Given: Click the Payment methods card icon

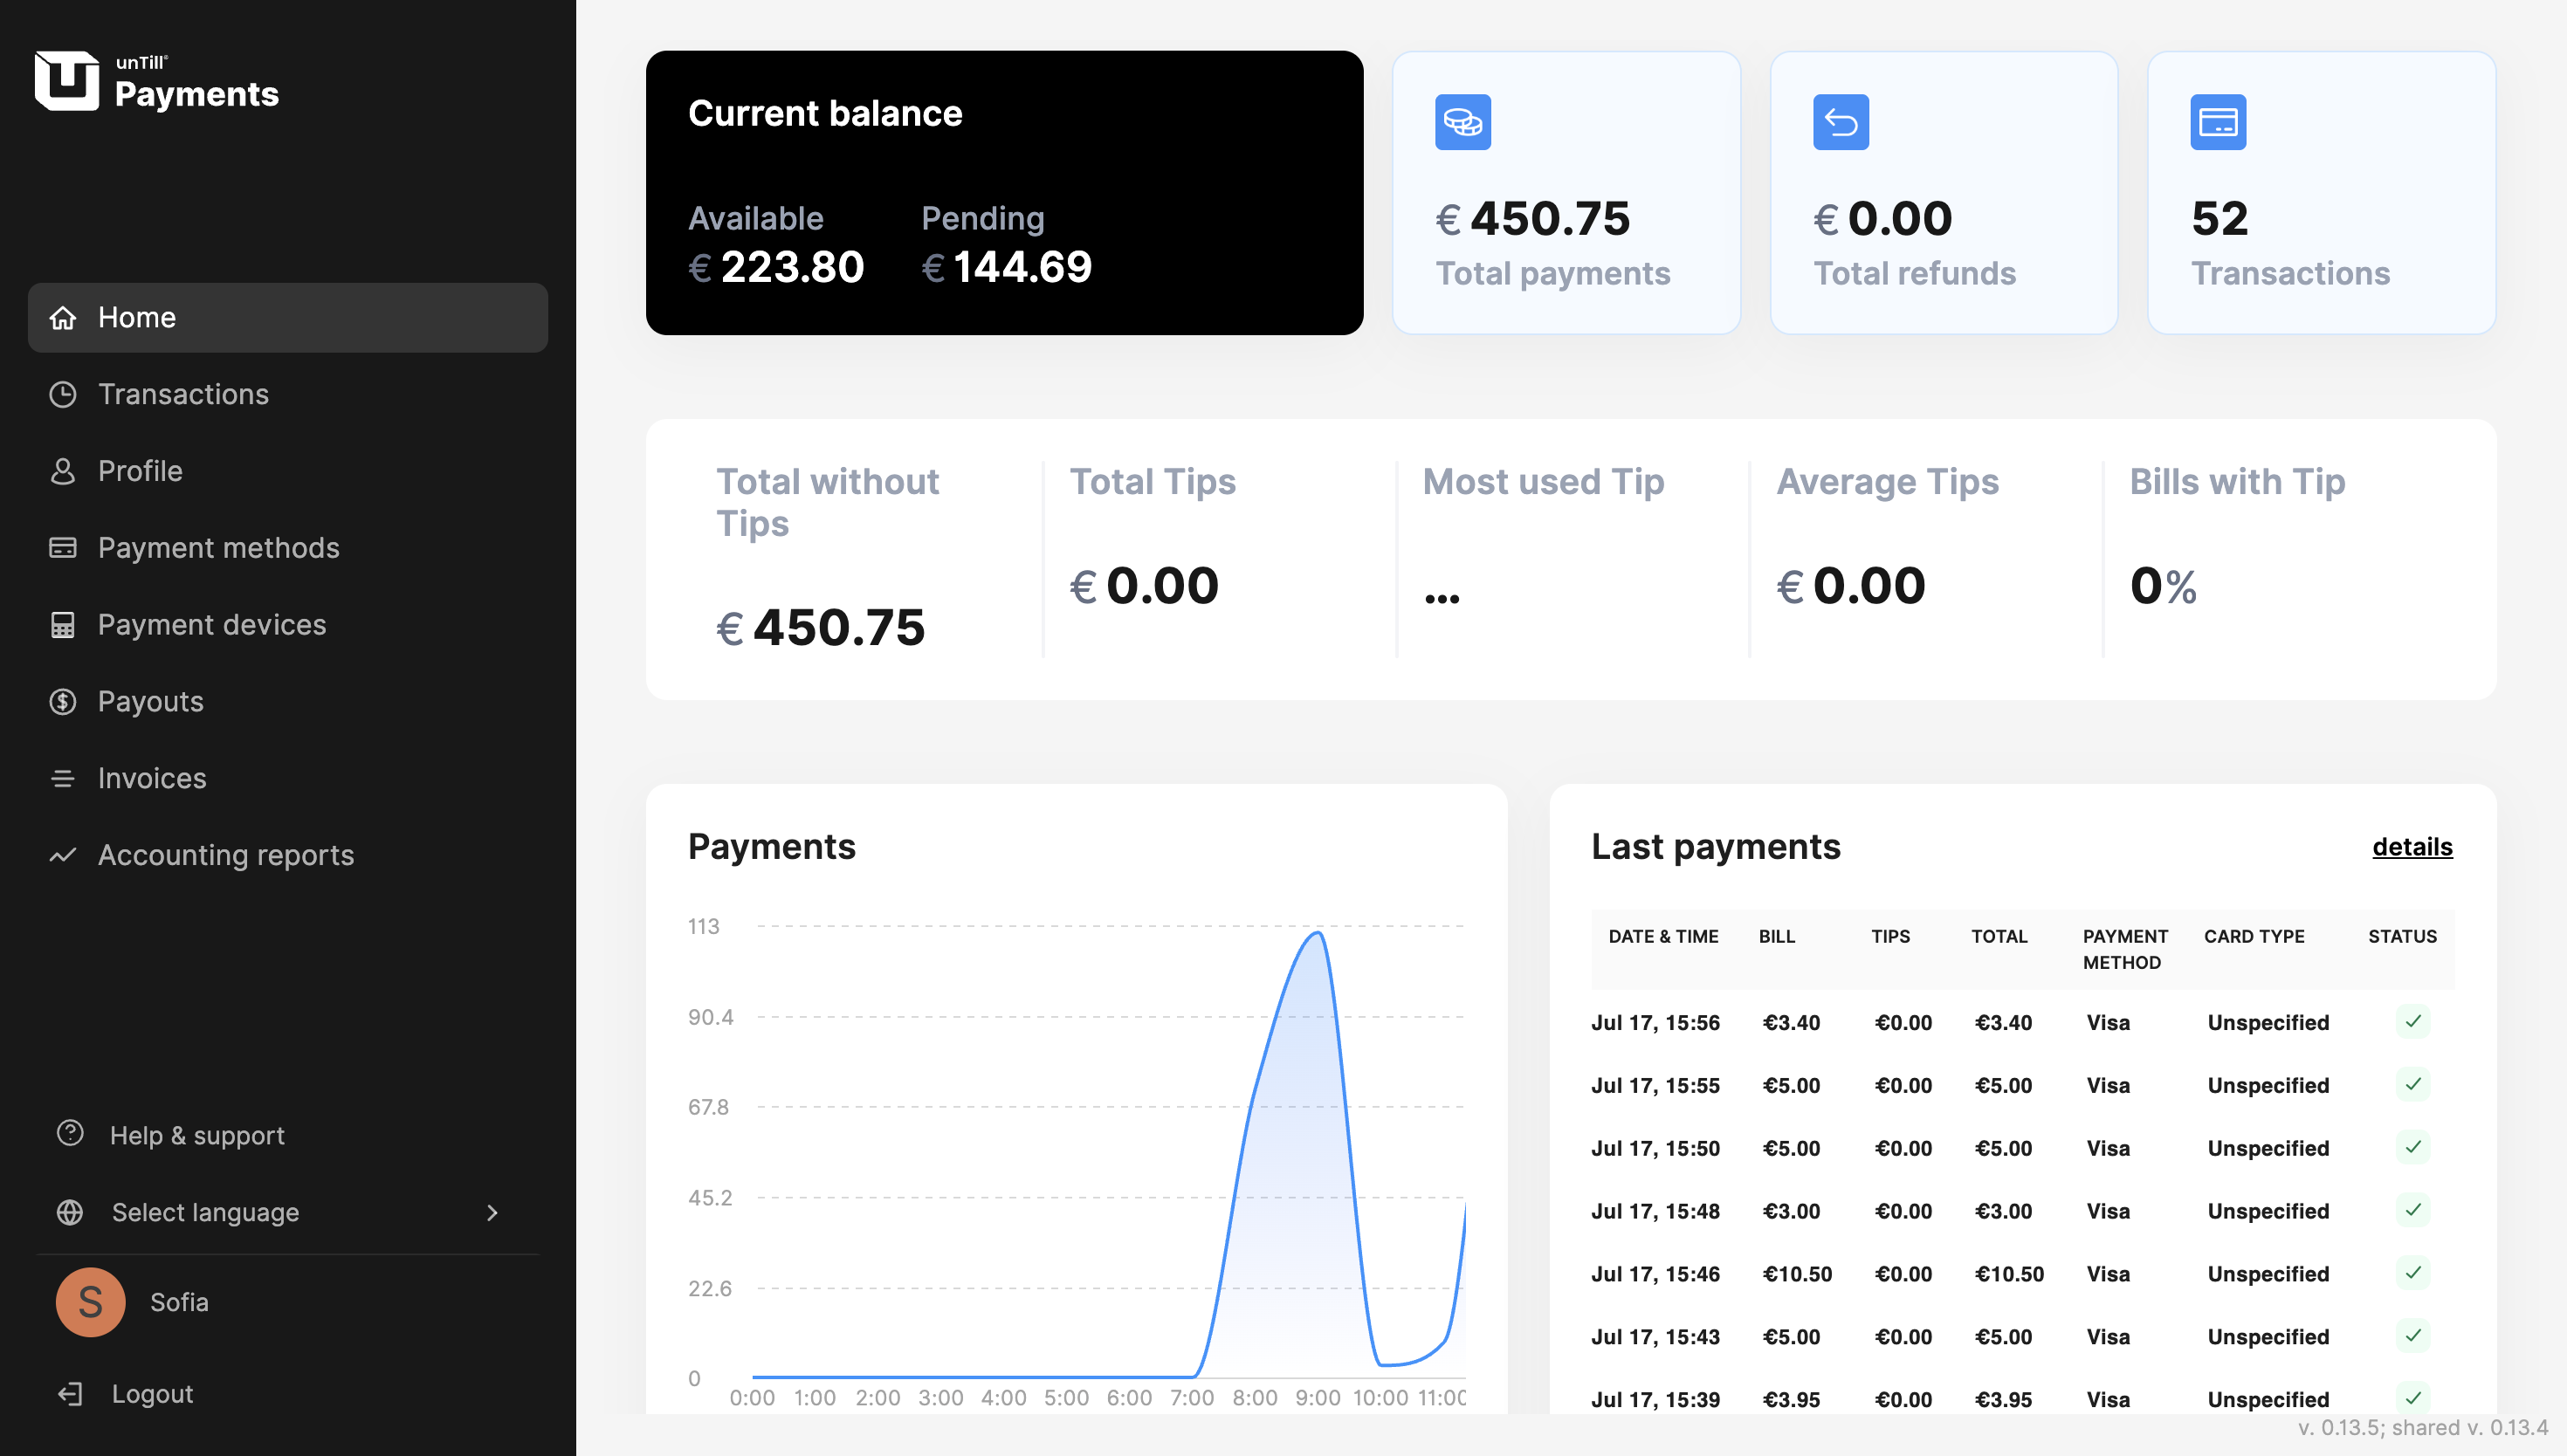Looking at the screenshot, I should point(63,548).
